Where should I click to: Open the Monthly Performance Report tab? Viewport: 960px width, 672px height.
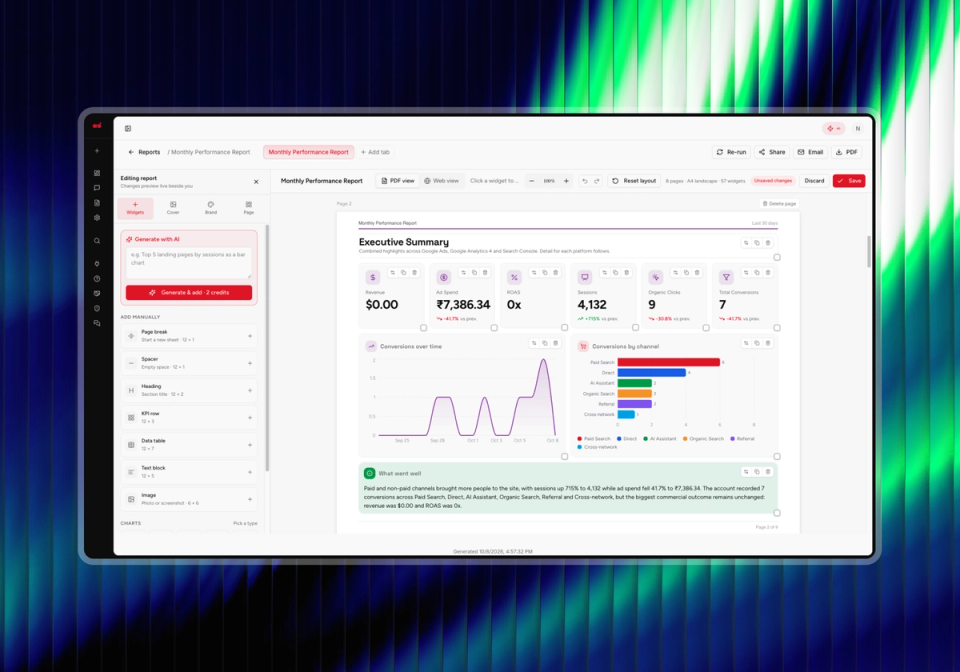[309, 152]
